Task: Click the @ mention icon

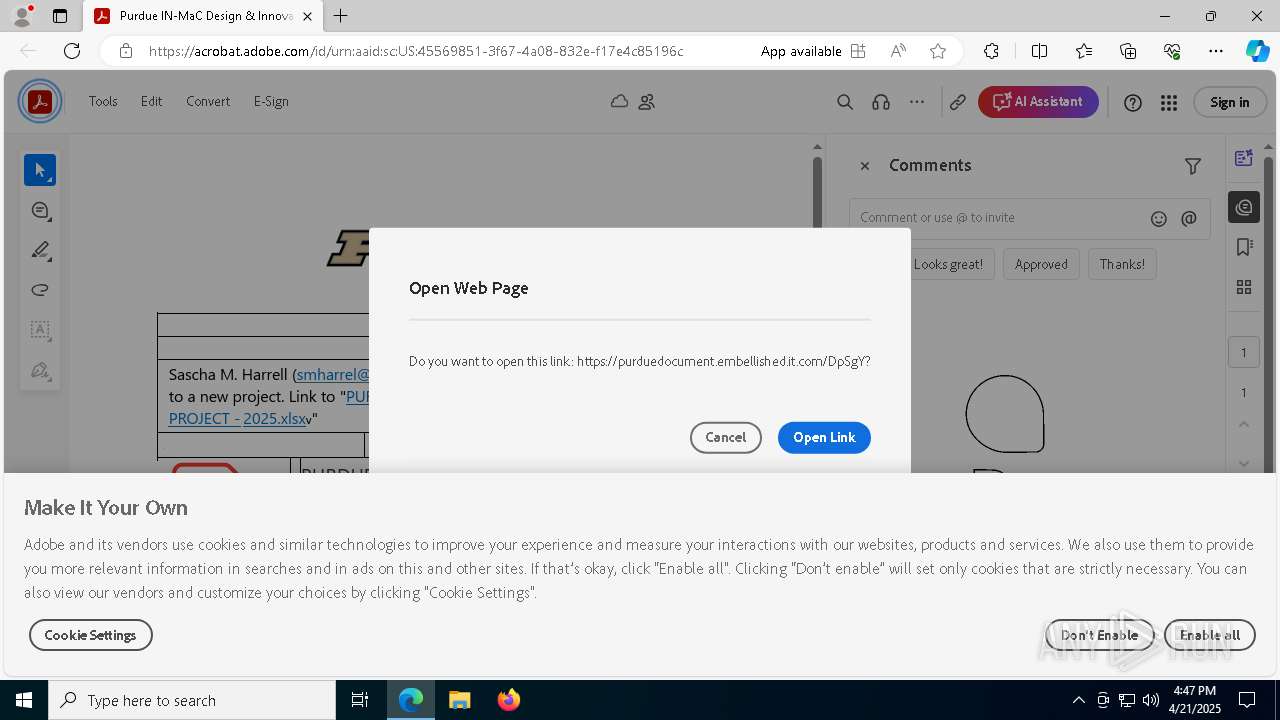Action: 1189,218
